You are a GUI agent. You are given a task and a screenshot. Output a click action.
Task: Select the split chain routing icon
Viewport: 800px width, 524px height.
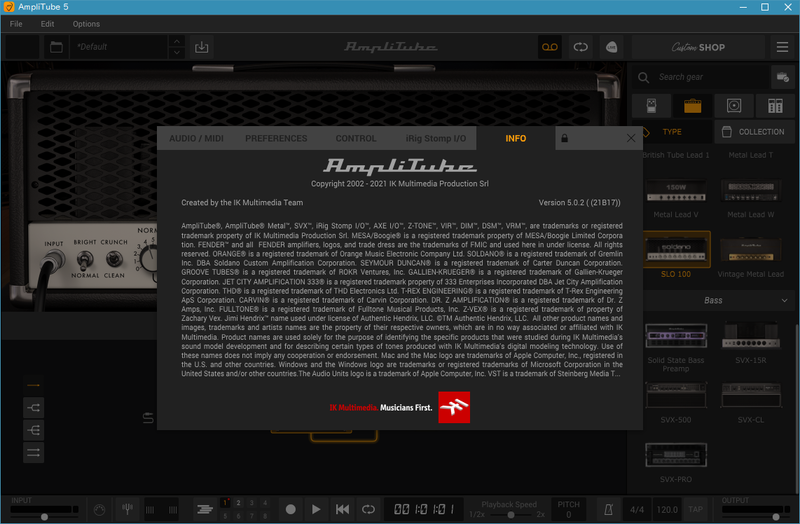pos(33,408)
